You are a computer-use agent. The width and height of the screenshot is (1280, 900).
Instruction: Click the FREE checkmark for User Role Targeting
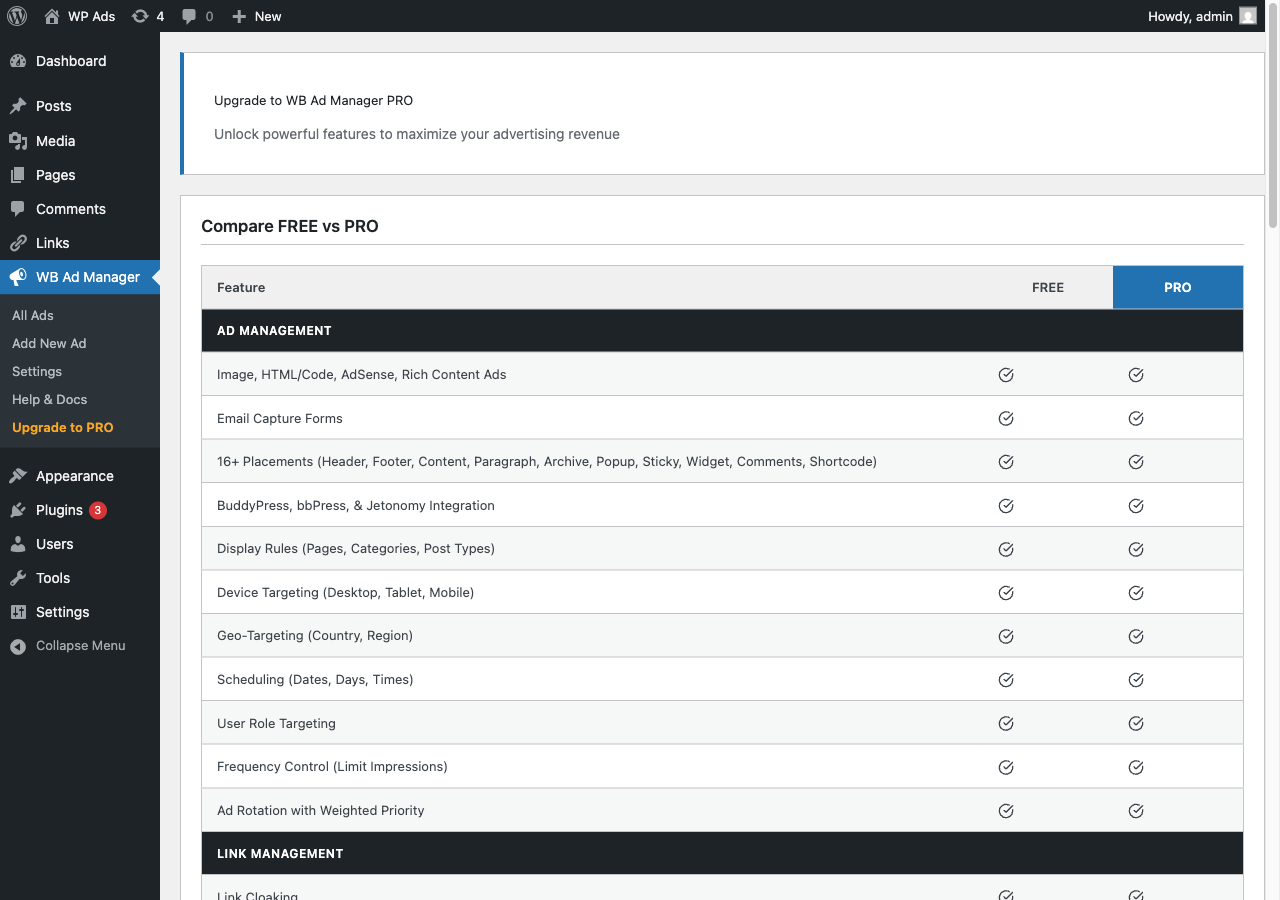pyautogui.click(x=1006, y=723)
